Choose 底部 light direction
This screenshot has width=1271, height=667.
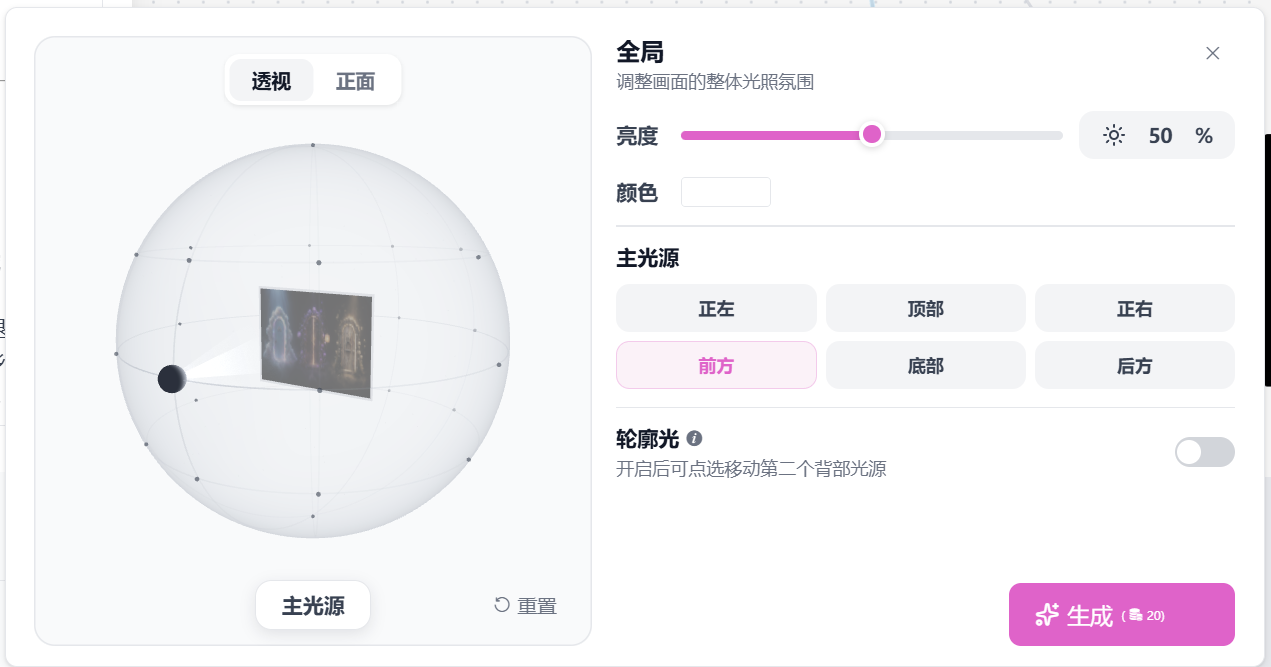926,365
